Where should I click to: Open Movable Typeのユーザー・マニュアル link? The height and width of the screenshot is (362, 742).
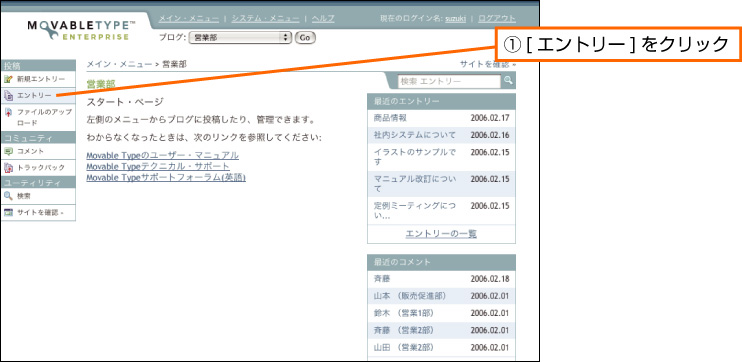coord(162,155)
